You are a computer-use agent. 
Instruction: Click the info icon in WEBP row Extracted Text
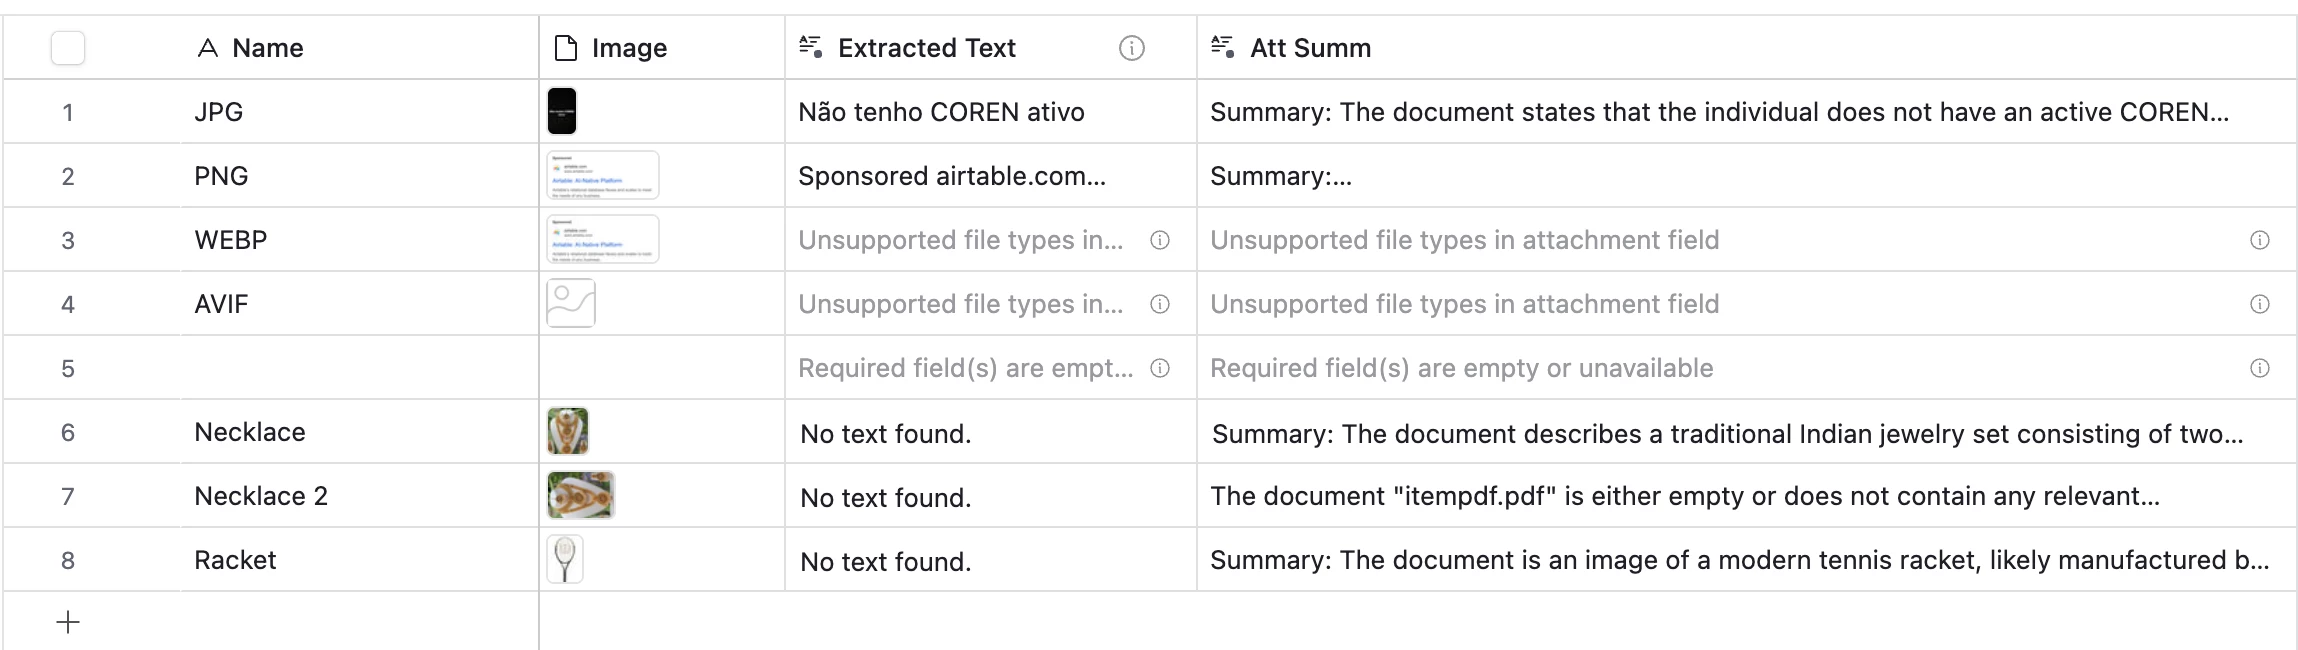1160,240
